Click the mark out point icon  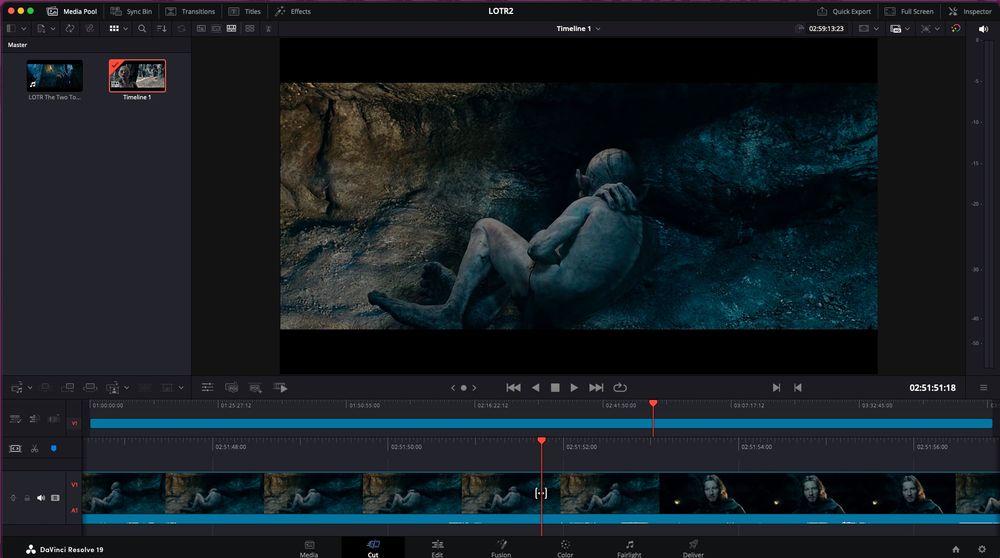coord(797,388)
